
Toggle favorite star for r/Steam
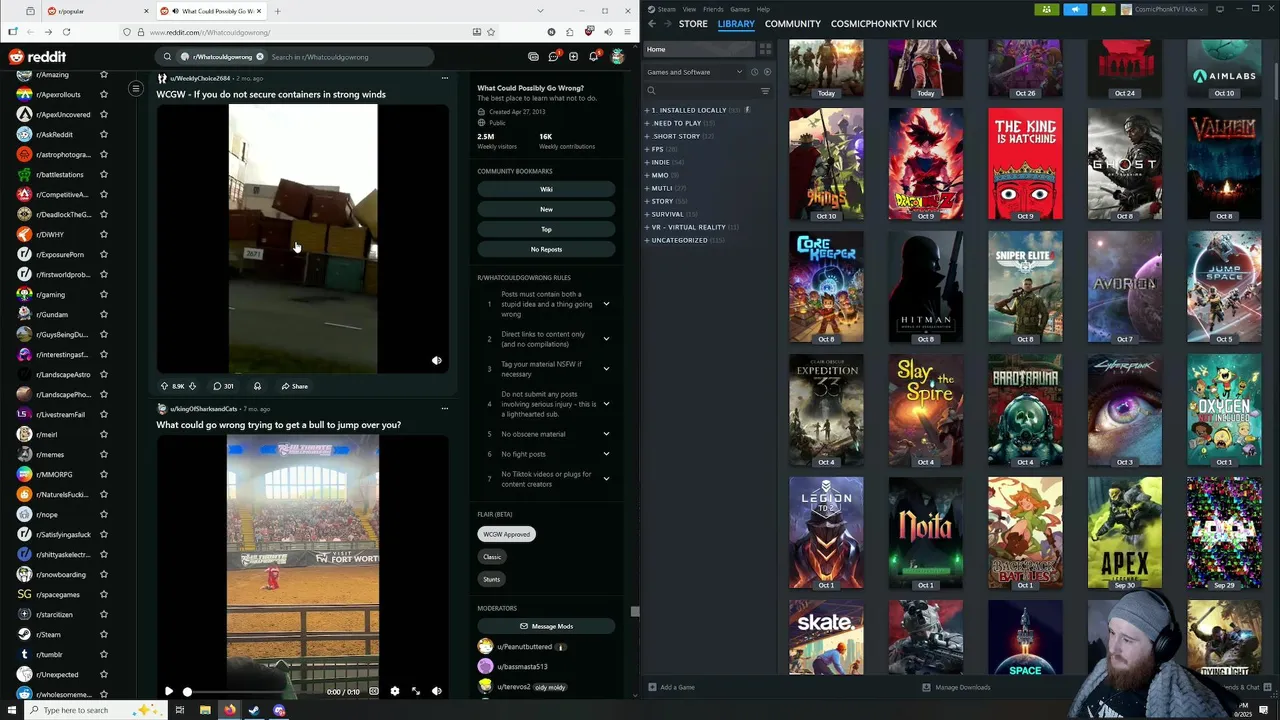pyautogui.click(x=103, y=634)
